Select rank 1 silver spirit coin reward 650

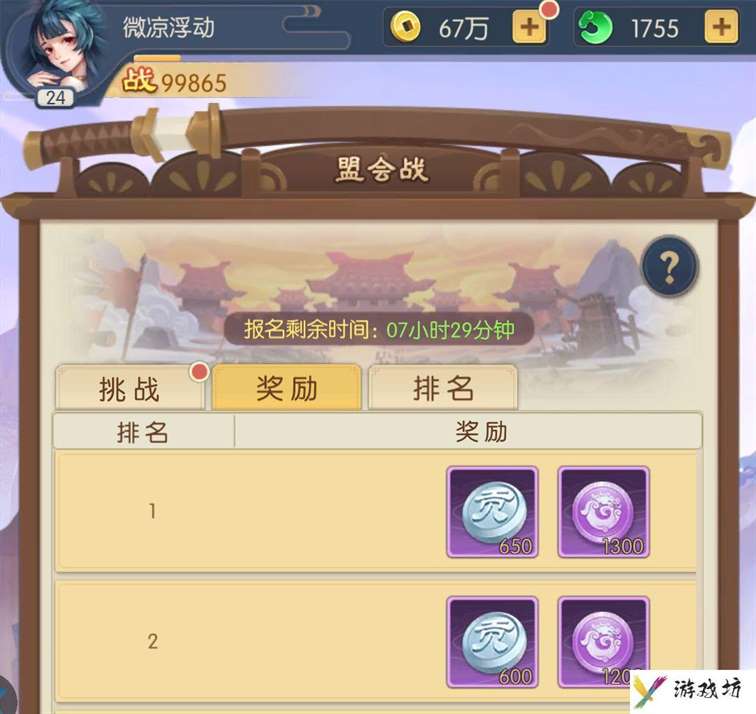[492, 512]
